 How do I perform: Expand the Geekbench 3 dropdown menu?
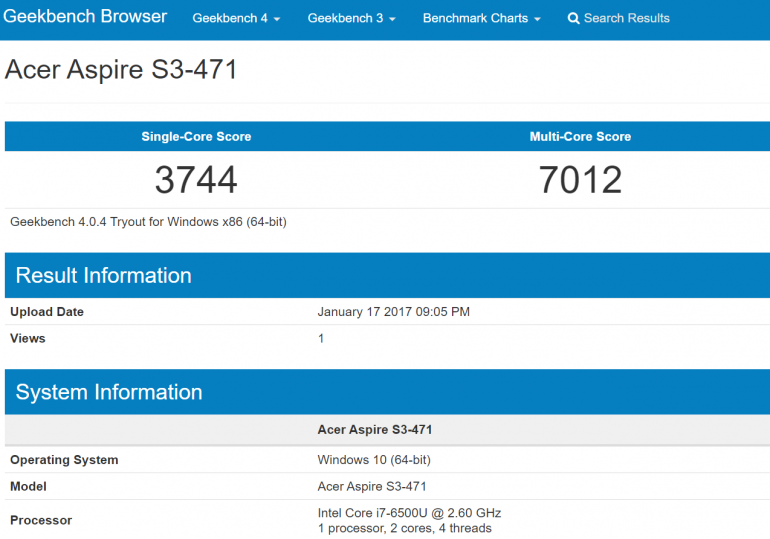(x=351, y=19)
